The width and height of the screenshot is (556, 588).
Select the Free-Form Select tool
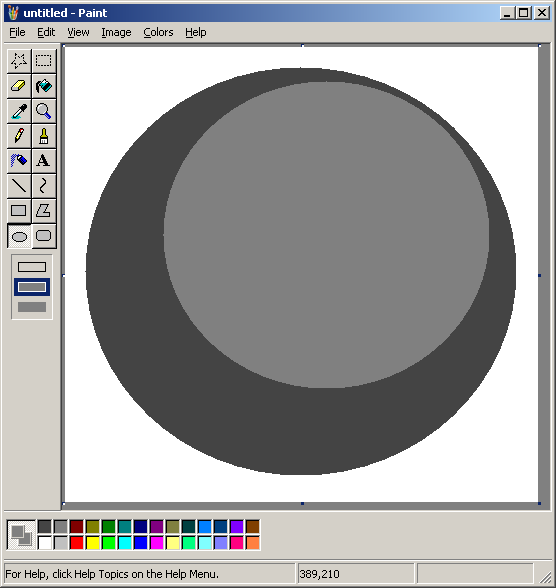pyautogui.click(x=19, y=61)
